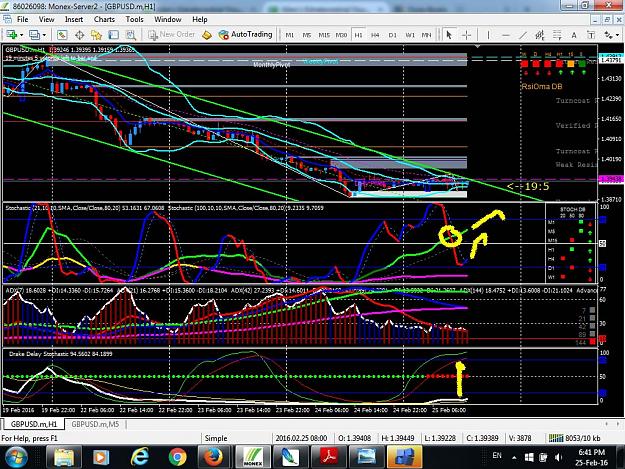Screen dimensions: 625x469
Task: Select the Text Label tool
Action: pyautogui.click(x=591, y=35)
